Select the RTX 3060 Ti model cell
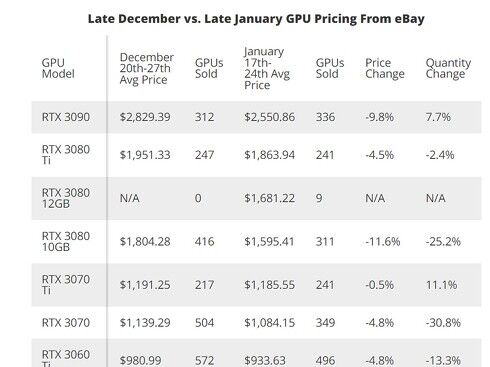This screenshot has height=367, width=490. (x=66, y=358)
